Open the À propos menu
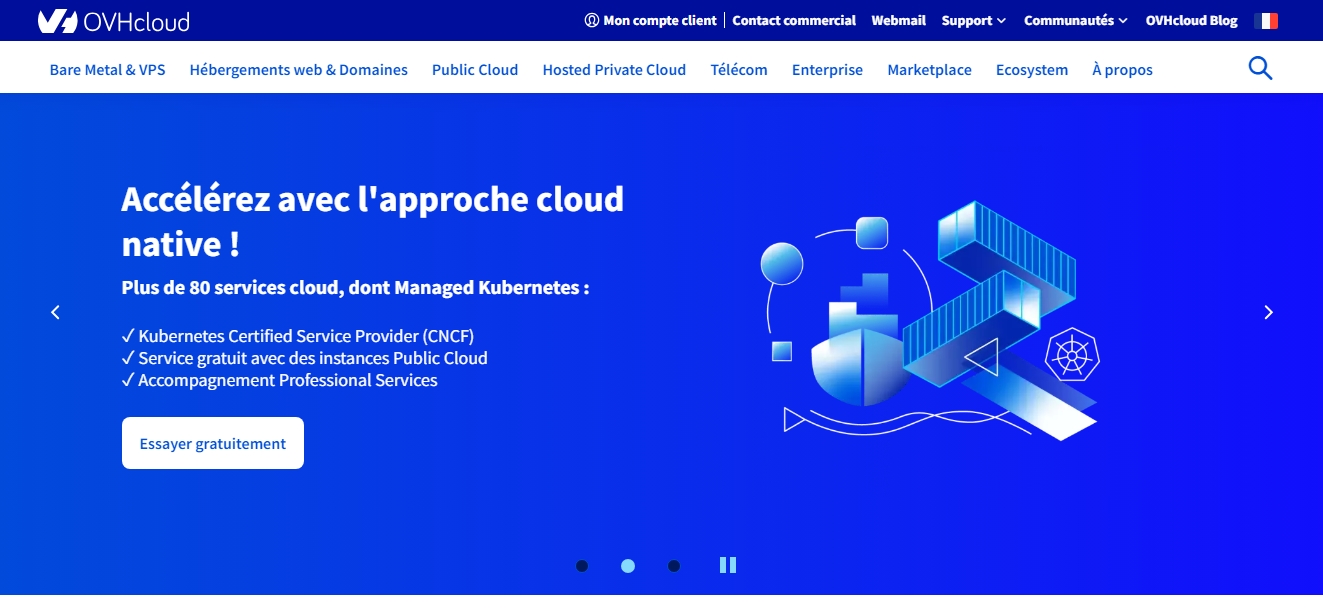 tap(1122, 70)
